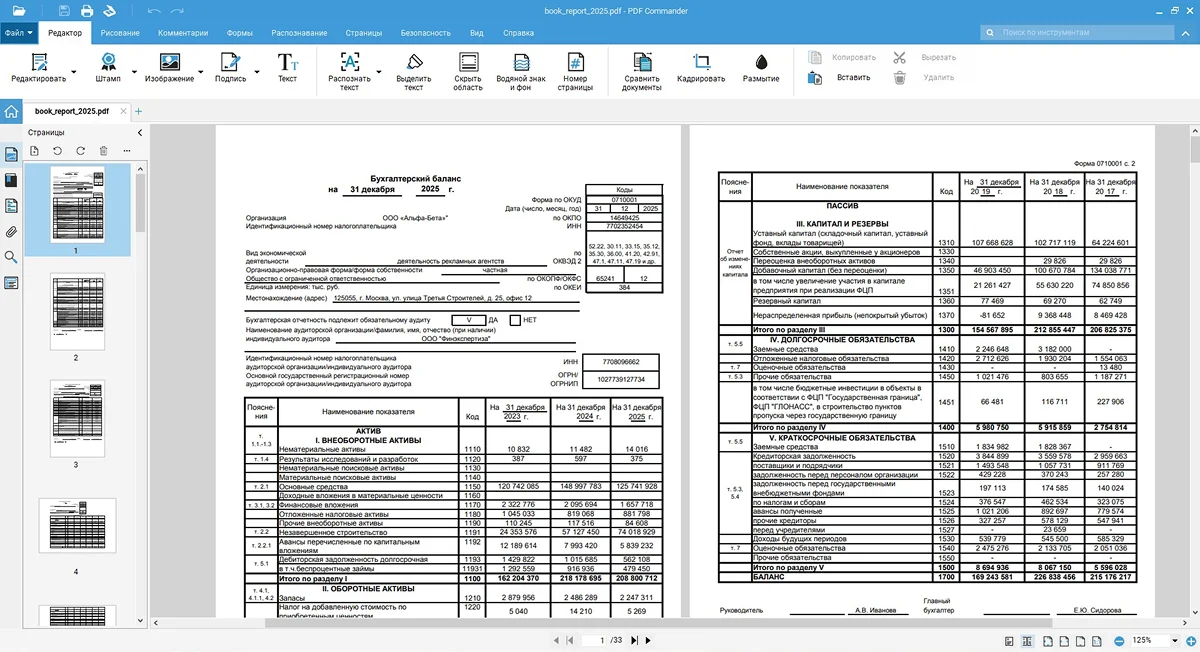Screen dimensions: 1200x652
Task: Collapse the Страницы panel with the chevron
Action: (139, 132)
